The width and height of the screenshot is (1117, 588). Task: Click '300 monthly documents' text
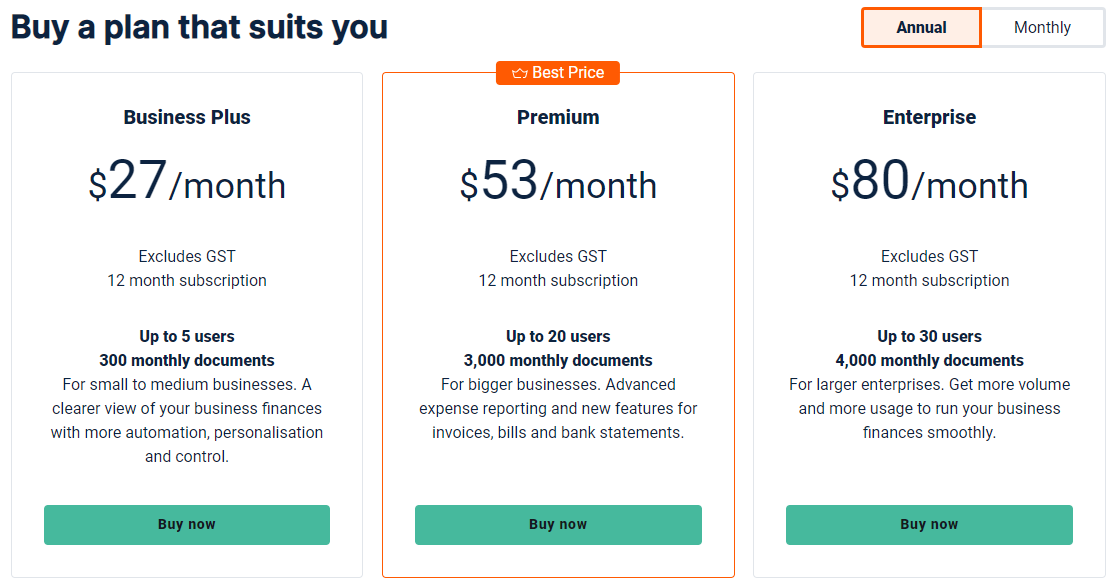click(x=187, y=361)
